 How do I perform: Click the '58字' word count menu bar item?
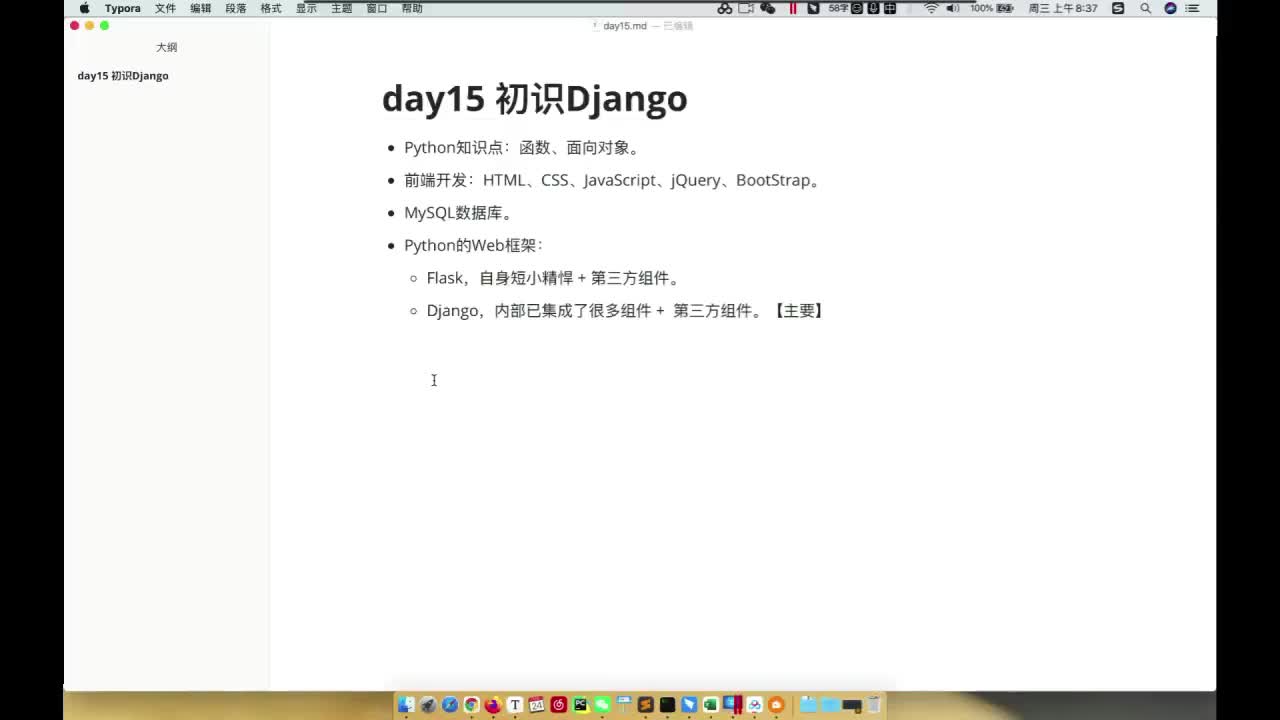click(x=839, y=8)
